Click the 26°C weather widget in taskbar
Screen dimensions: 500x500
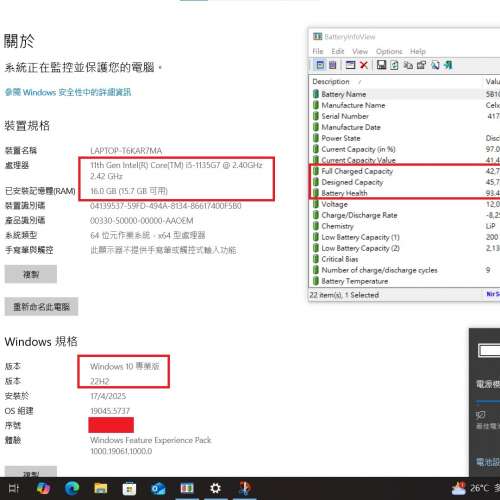click(x=475, y=488)
